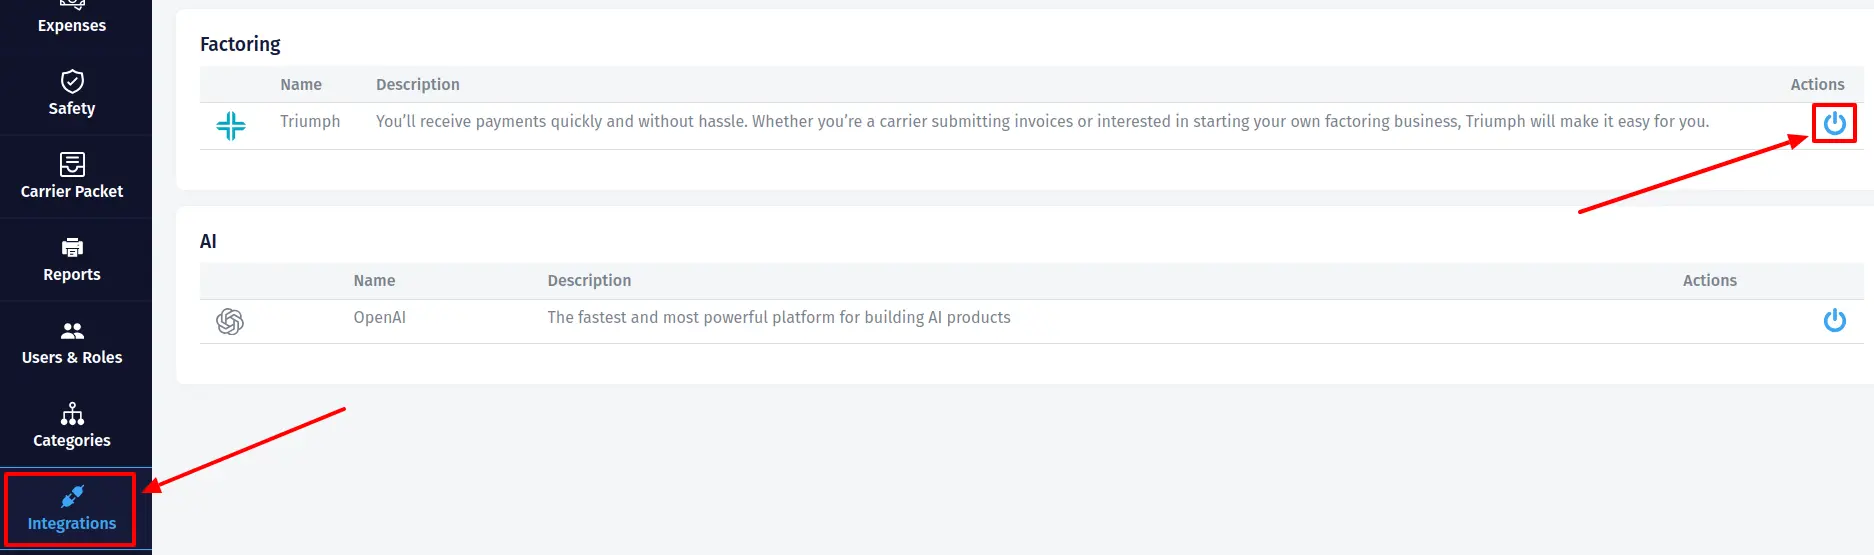Select the Categories hierarchy icon
1874x555 pixels.
point(72,413)
